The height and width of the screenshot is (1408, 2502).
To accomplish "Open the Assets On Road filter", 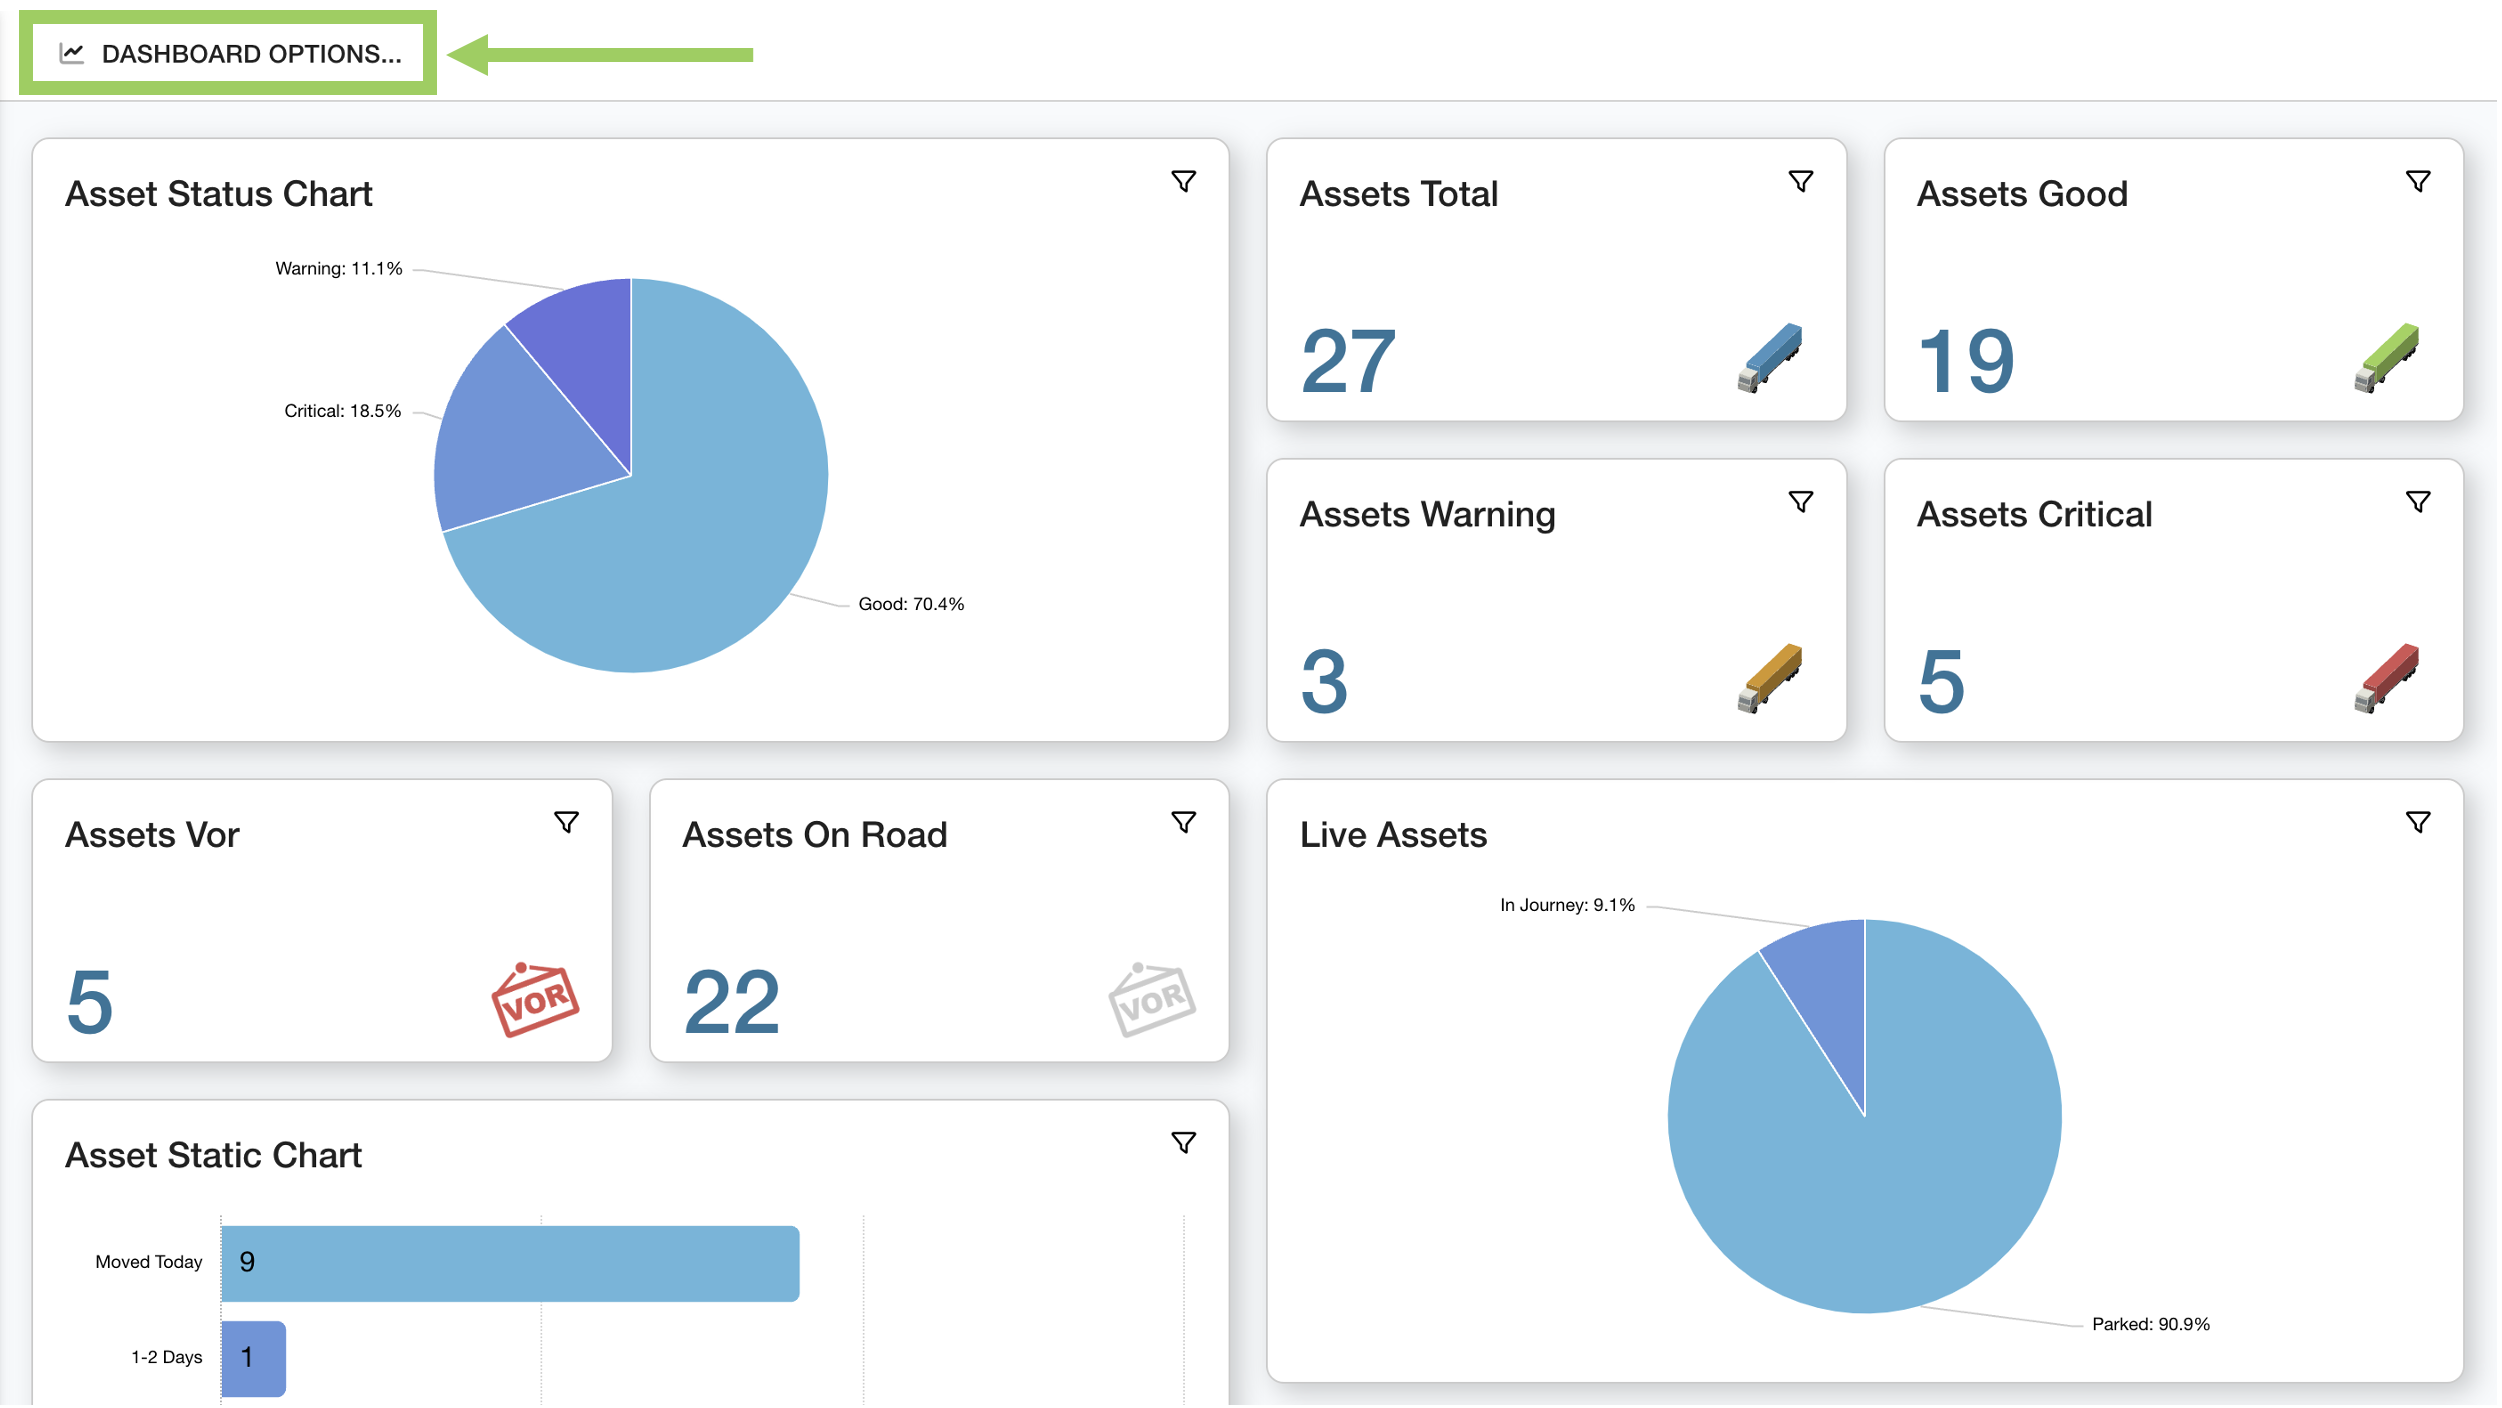I will pos(1185,822).
